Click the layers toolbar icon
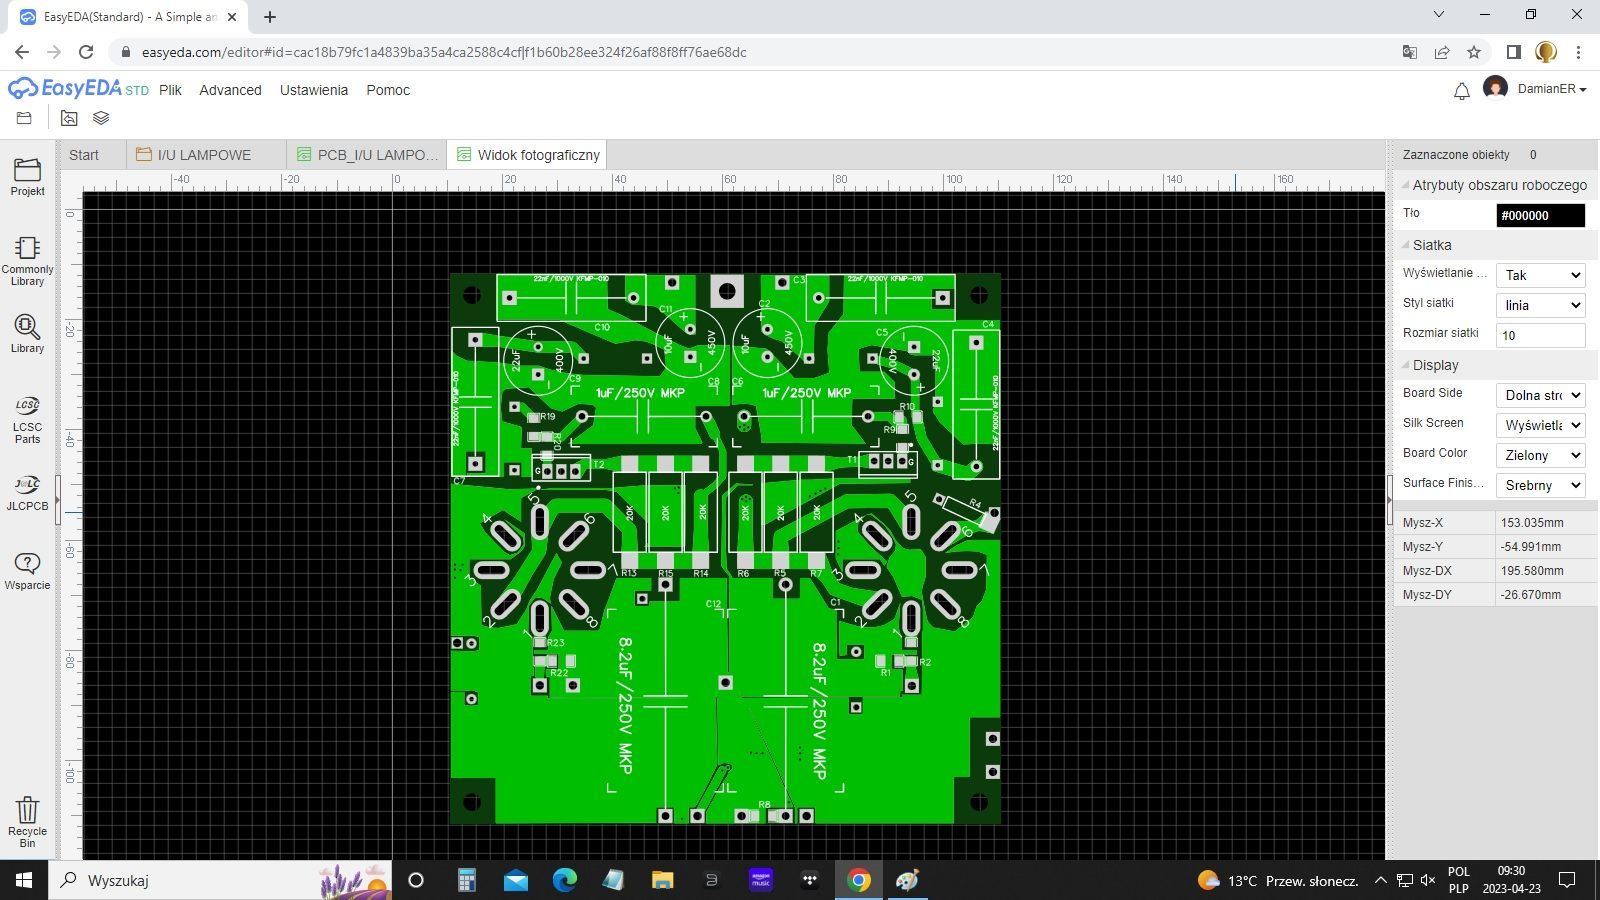 [101, 118]
